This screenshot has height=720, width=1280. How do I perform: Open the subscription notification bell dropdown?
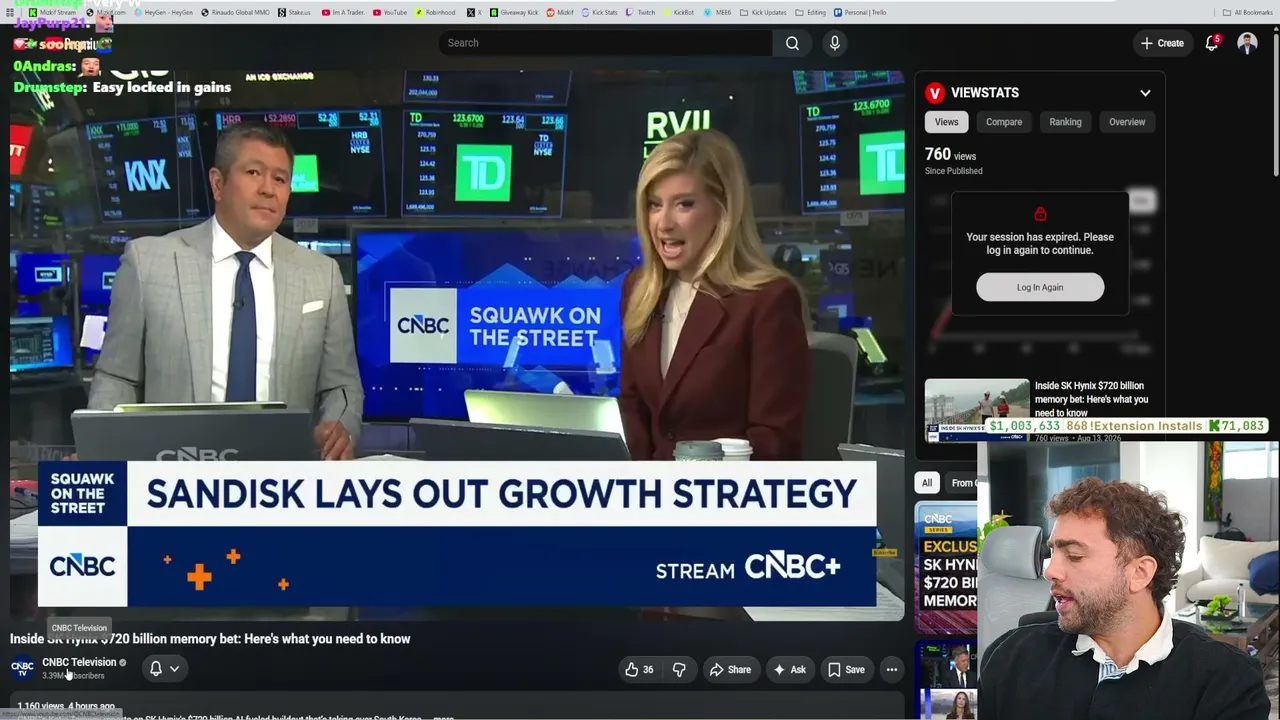pos(164,669)
